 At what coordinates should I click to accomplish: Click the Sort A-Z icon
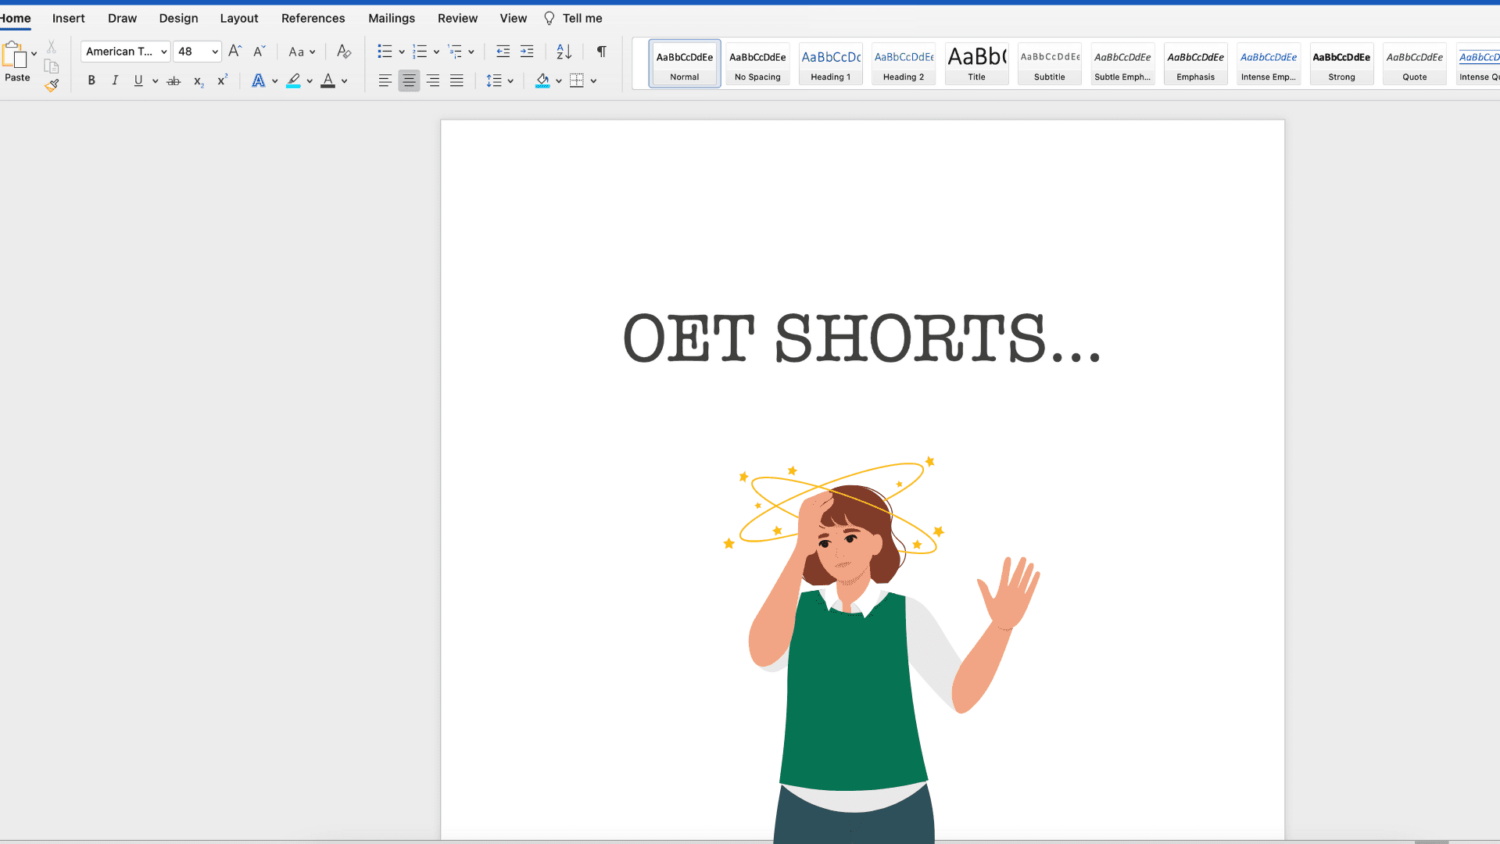(x=564, y=51)
